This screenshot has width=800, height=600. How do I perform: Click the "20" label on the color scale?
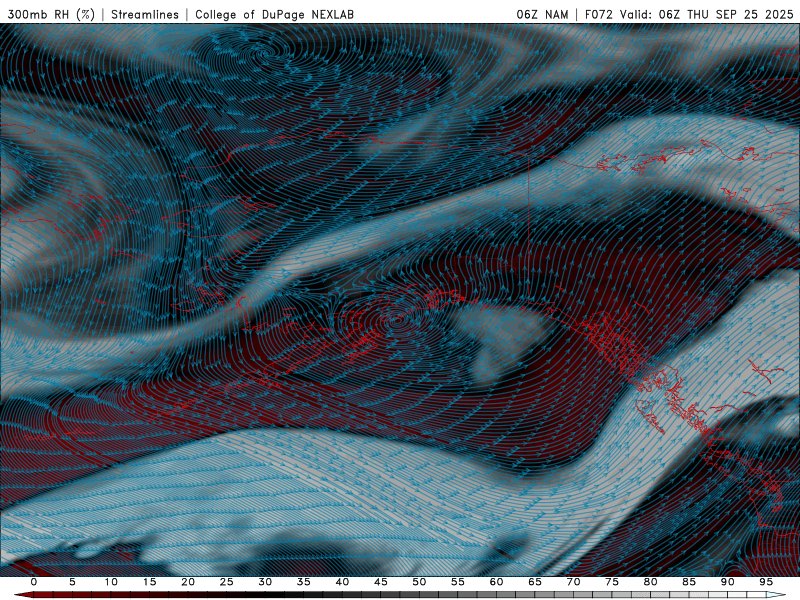click(x=188, y=582)
